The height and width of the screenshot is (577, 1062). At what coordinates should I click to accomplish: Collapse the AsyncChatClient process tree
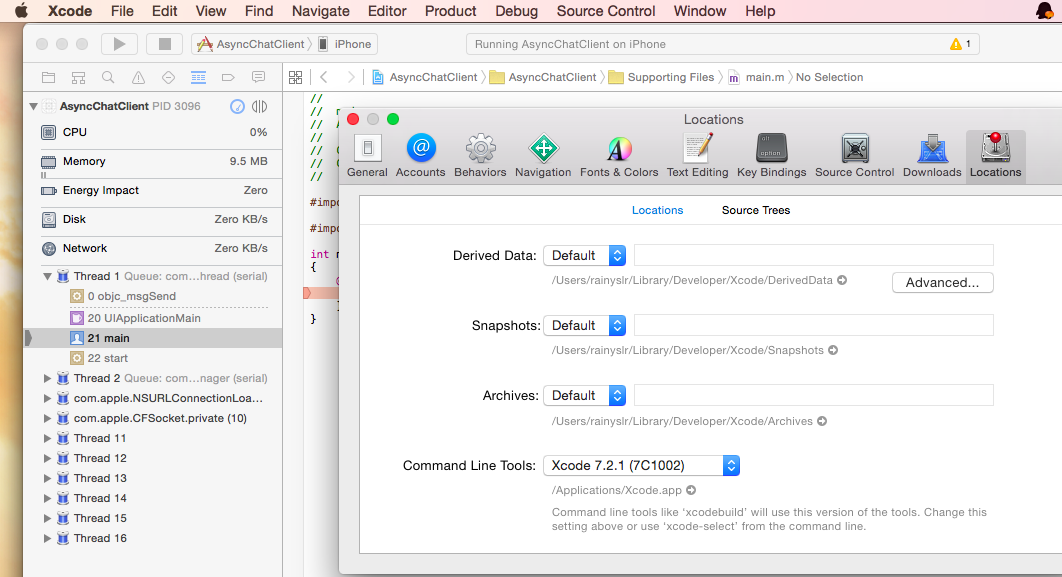click(33, 106)
